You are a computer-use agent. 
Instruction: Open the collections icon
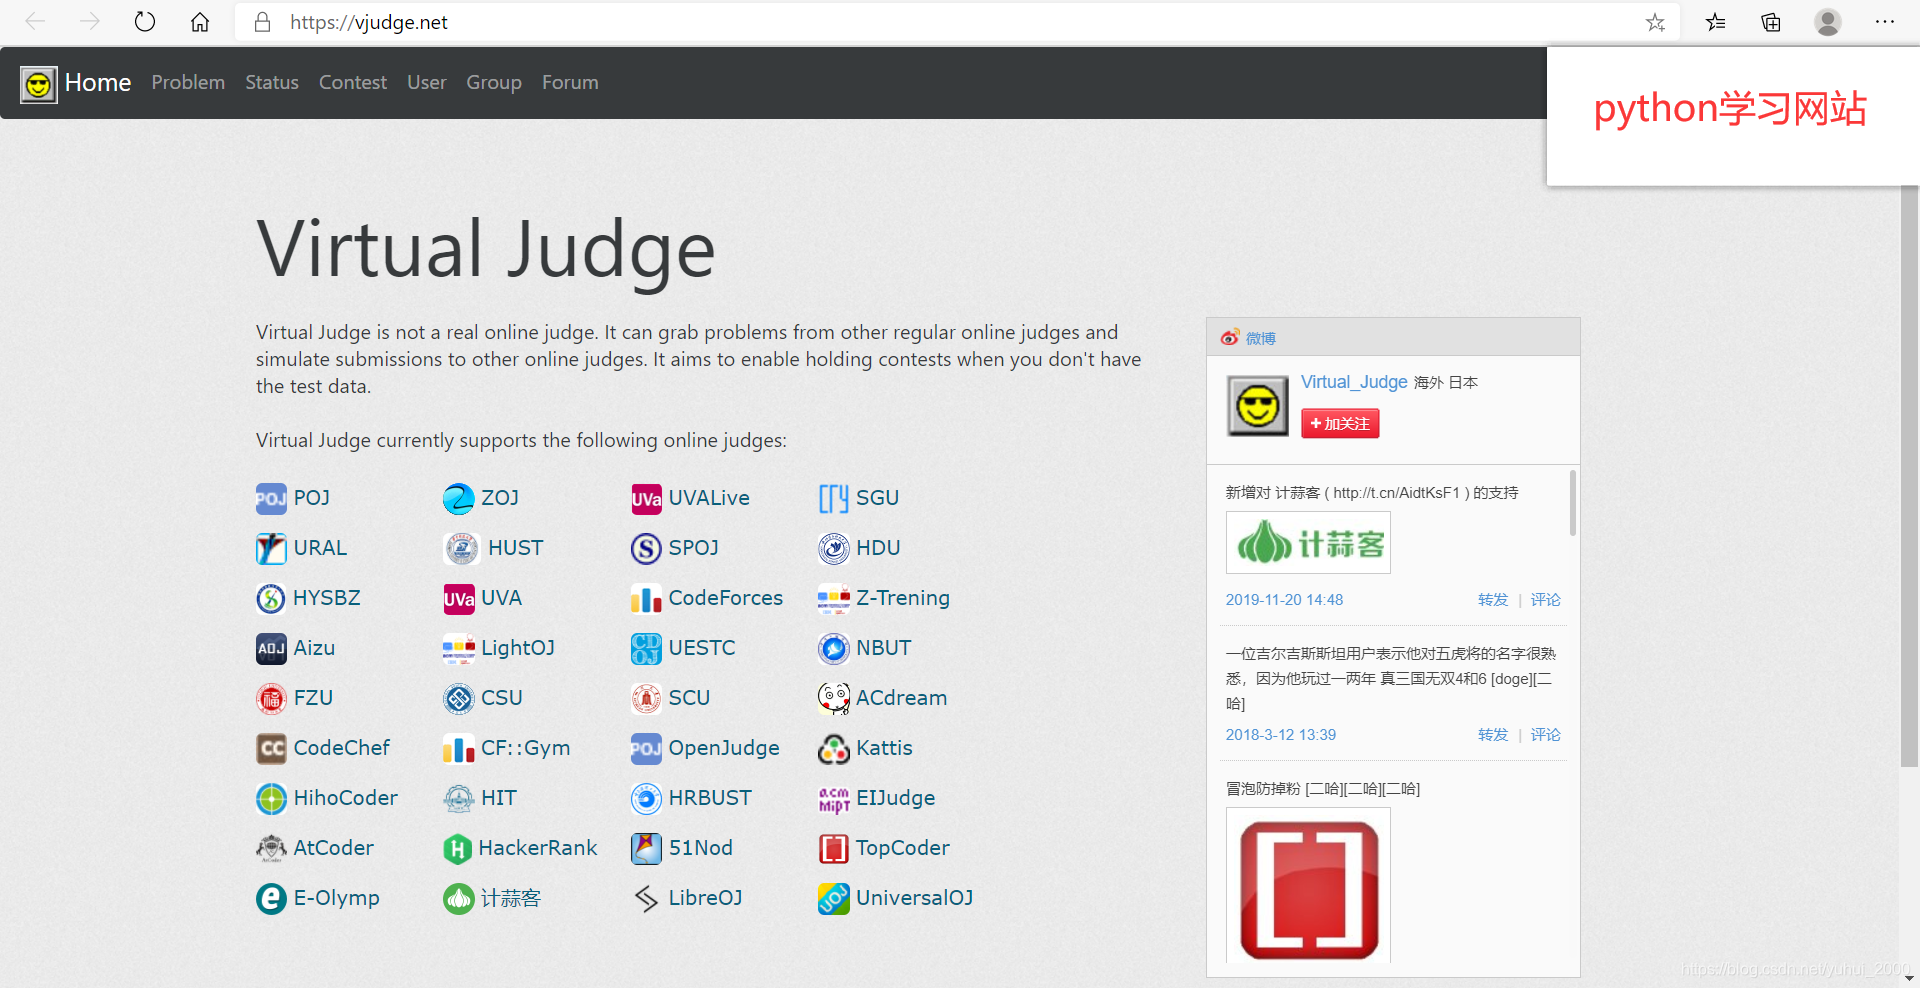pos(1771,22)
